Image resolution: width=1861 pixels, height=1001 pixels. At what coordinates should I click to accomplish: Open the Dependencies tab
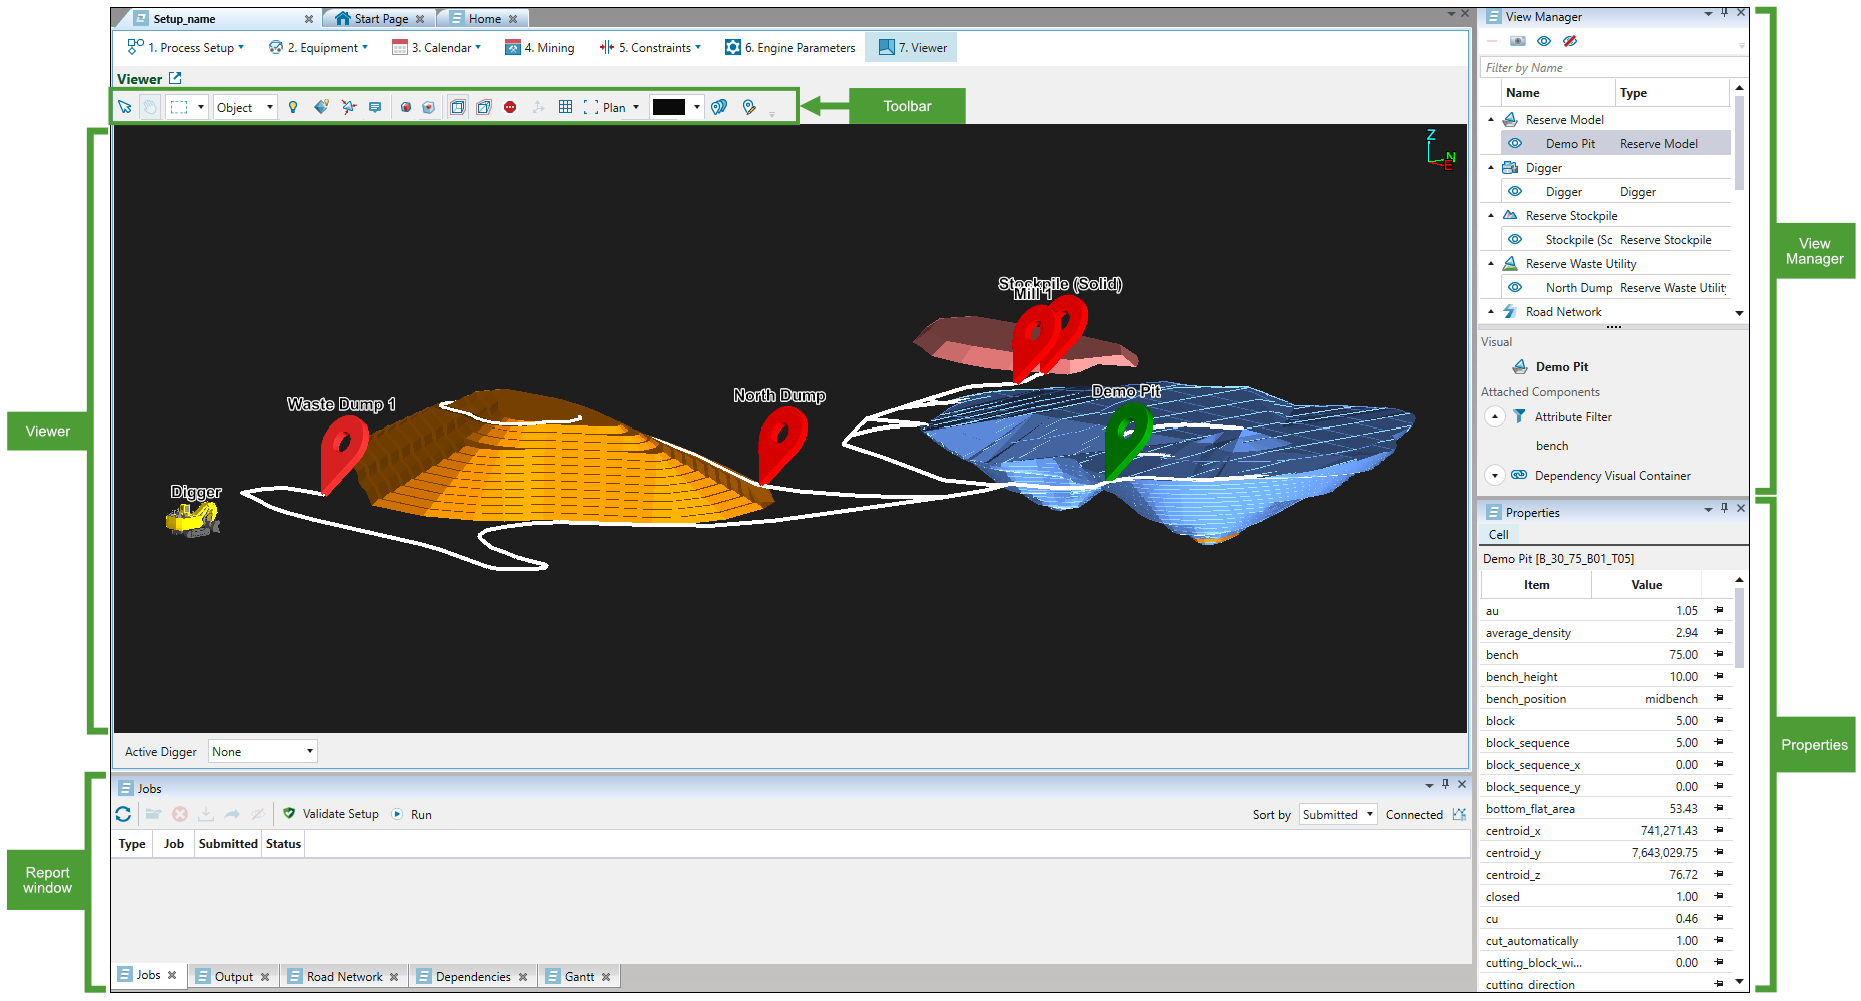[x=473, y=977]
